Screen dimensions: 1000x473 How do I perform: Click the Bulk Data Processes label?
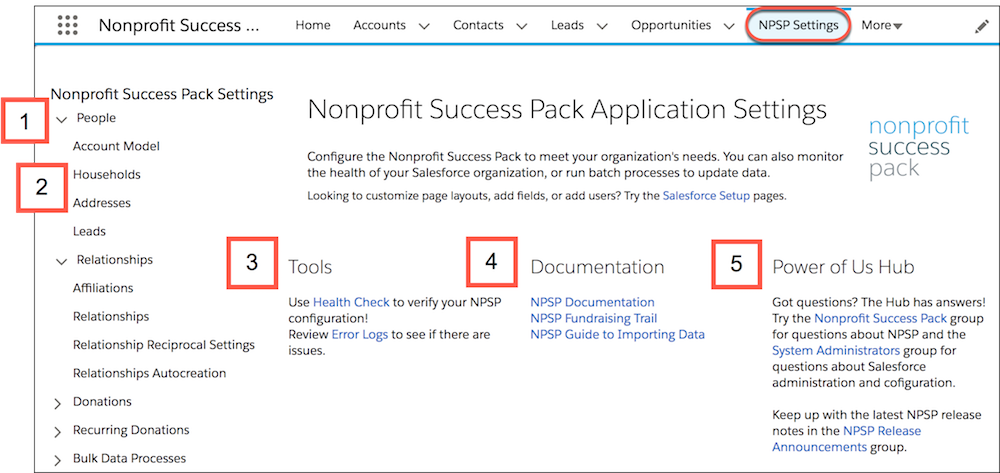point(129,458)
